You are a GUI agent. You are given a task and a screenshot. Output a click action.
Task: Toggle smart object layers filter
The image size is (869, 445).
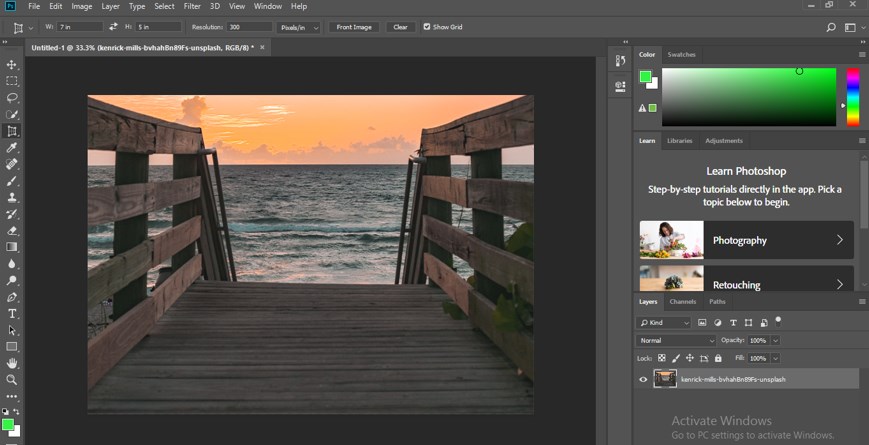(x=764, y=323)
